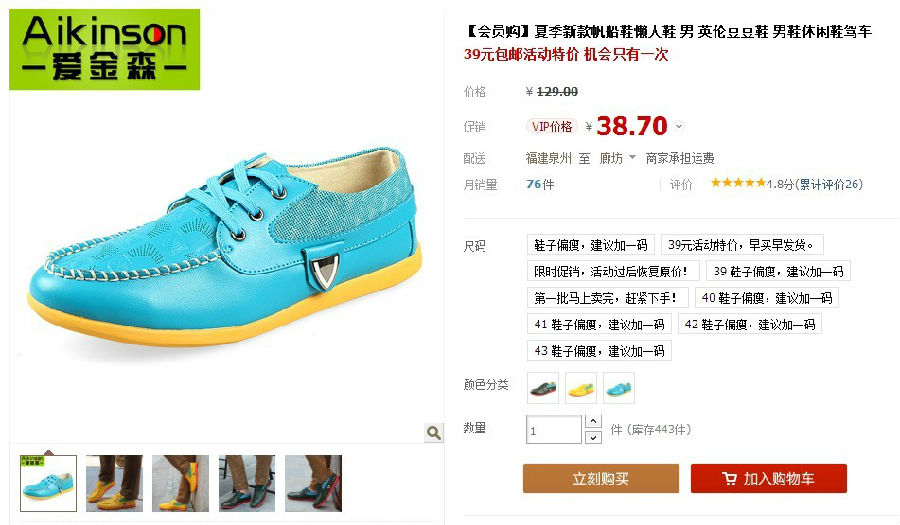
Task: Click the quantity input field
Action: pos(554,430)
